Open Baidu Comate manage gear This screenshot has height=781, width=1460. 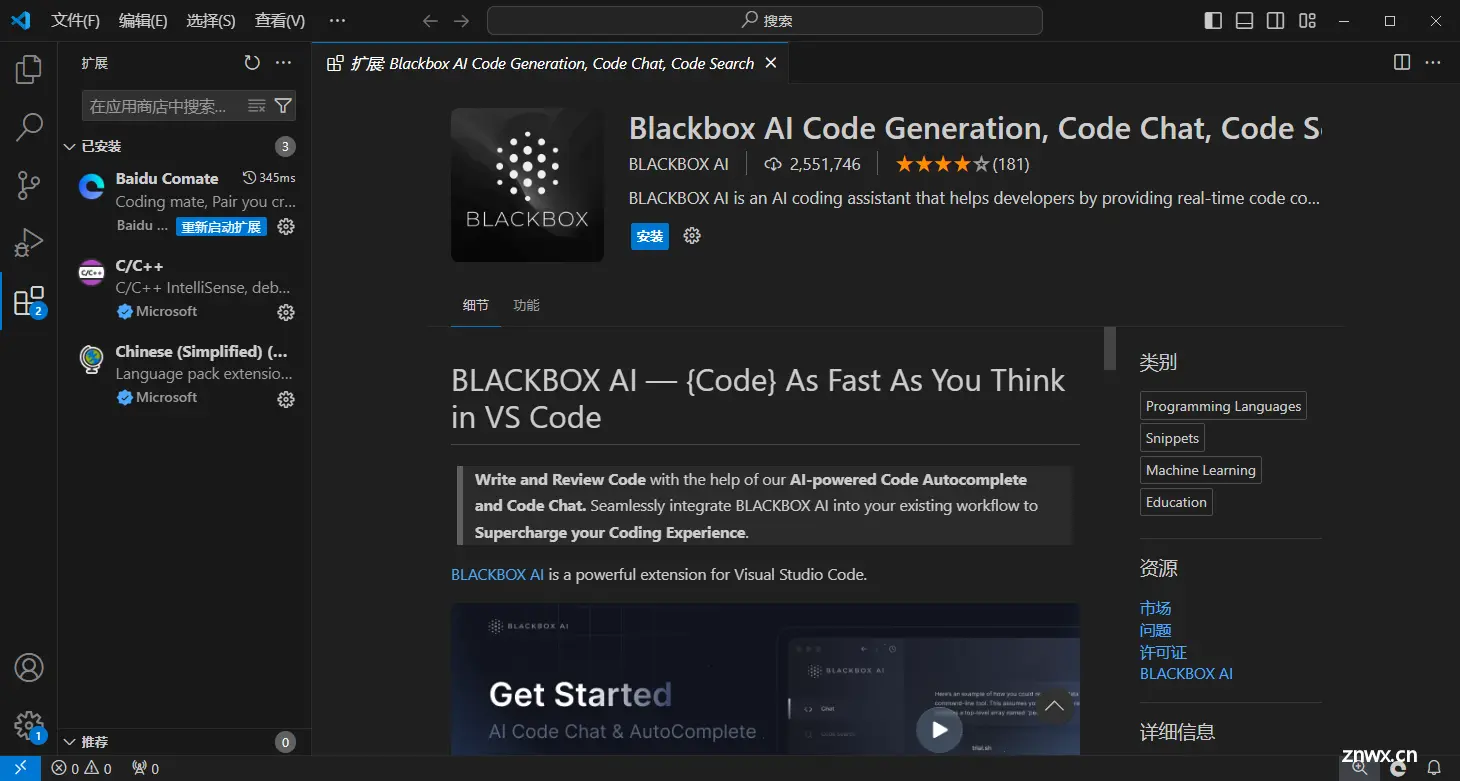(286, 227)
